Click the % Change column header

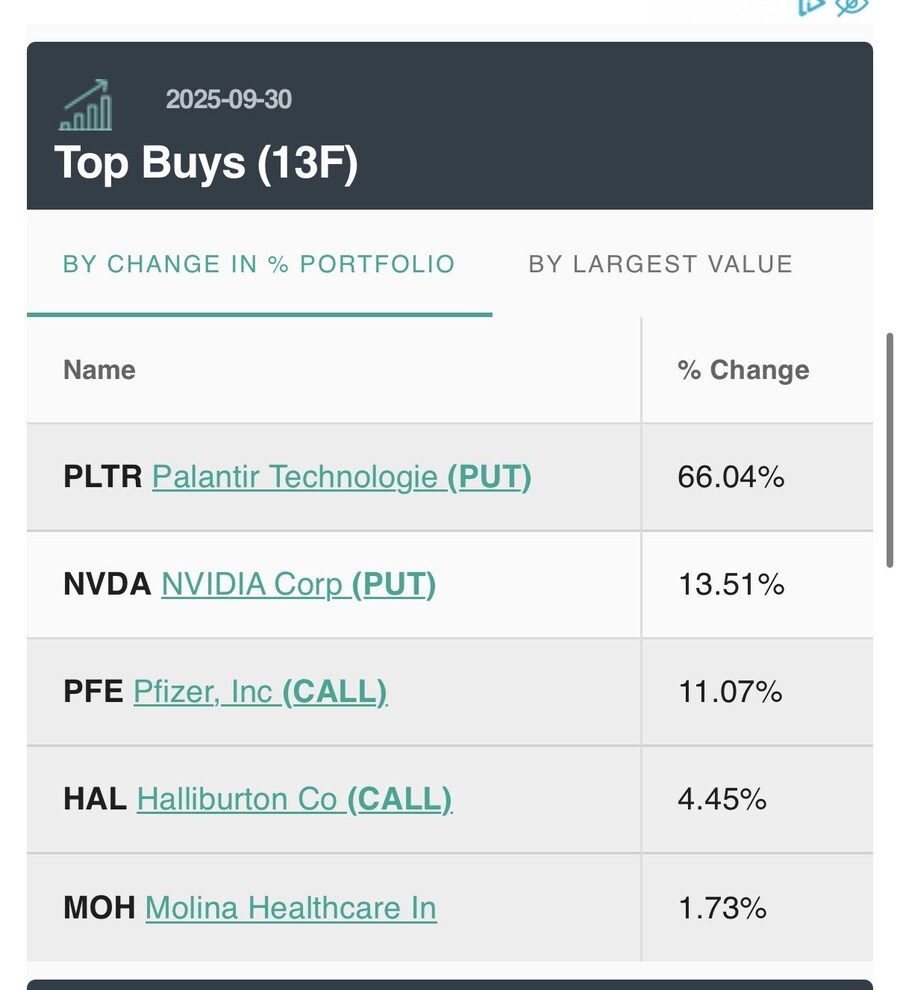743,370
